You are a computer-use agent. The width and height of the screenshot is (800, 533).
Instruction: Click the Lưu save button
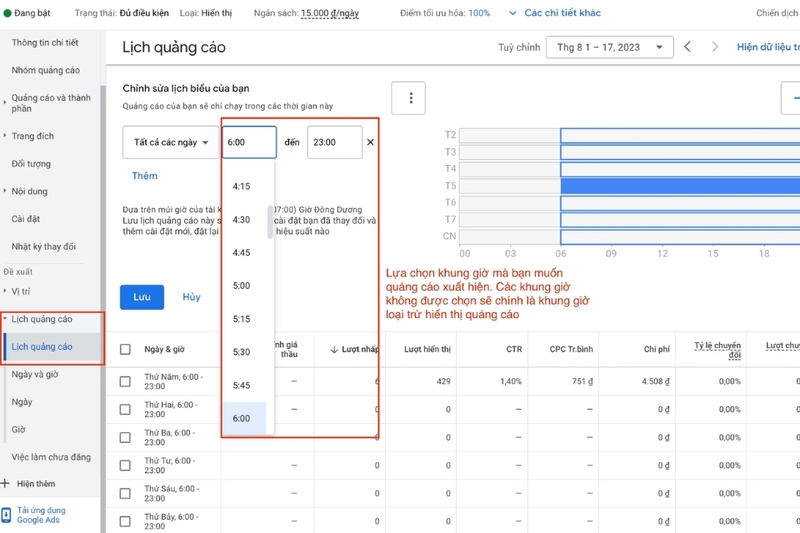click(142, 297)
